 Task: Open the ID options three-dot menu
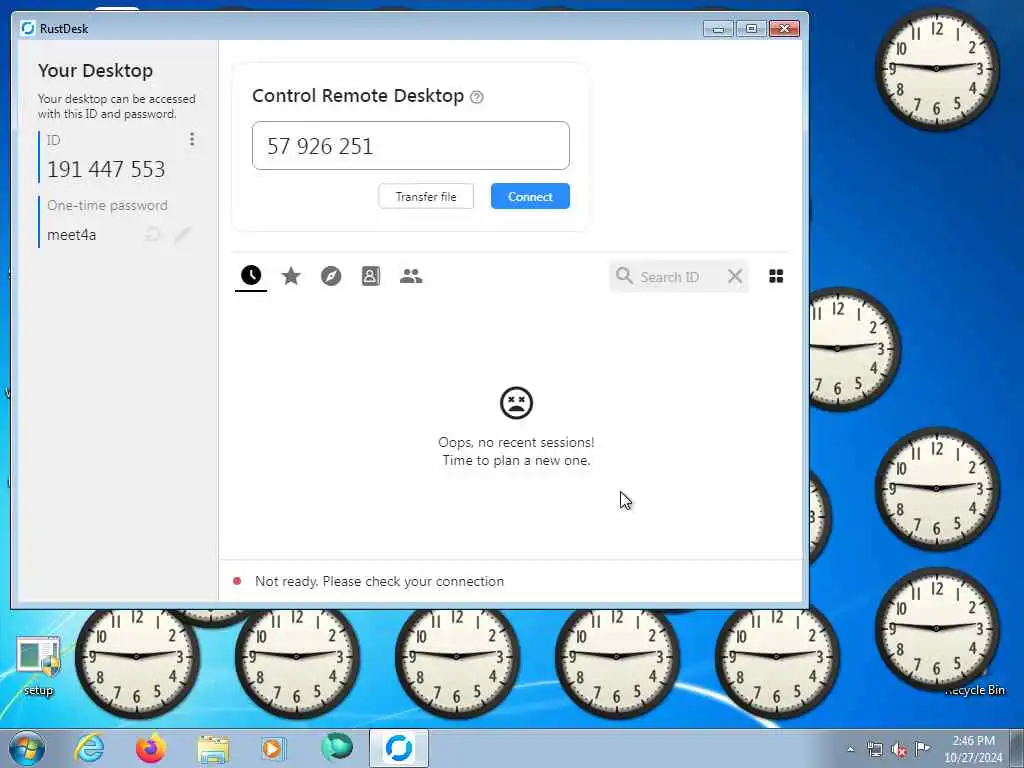(x=191, y=139)
